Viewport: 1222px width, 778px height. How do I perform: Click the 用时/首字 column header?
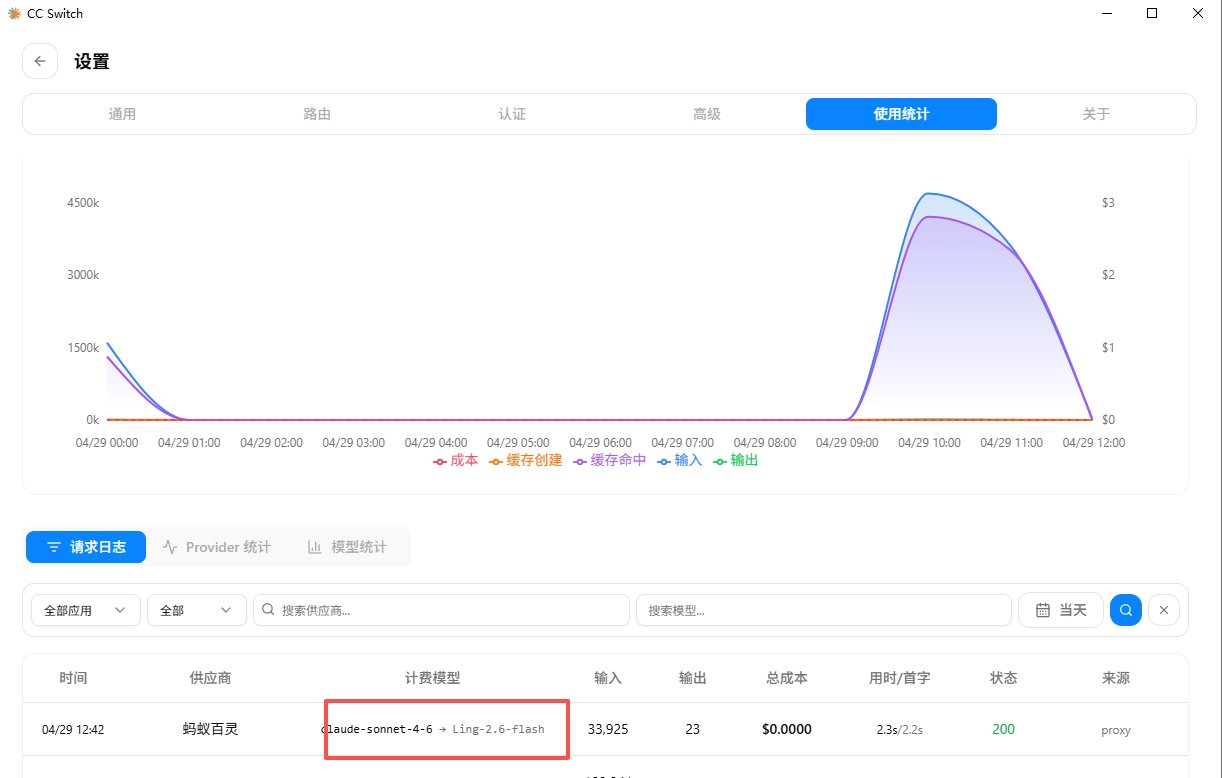coord(899,678)
